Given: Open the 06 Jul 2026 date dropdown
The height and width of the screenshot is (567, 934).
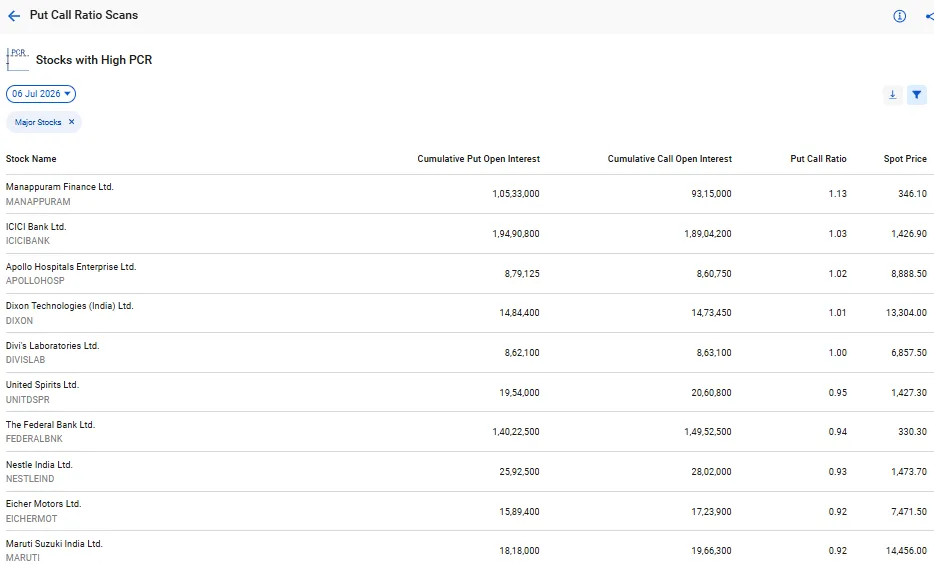Looking at the screenshot, I should click(x=41, y=94).
